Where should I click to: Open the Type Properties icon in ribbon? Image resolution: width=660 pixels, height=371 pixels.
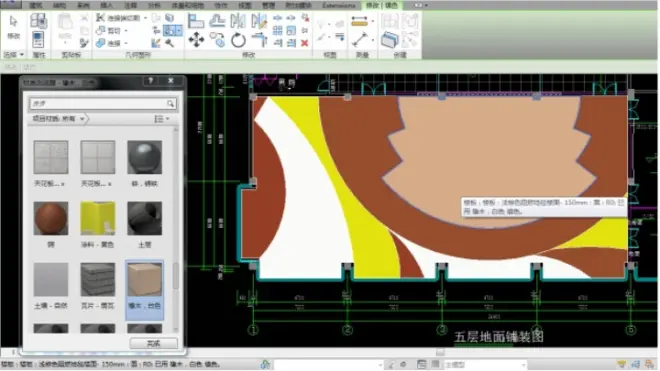point(38,21)
